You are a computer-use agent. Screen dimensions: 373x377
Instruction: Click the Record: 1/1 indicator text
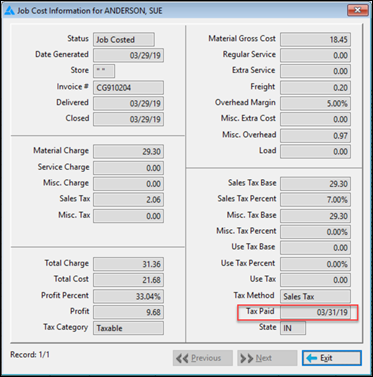[30, 354]
